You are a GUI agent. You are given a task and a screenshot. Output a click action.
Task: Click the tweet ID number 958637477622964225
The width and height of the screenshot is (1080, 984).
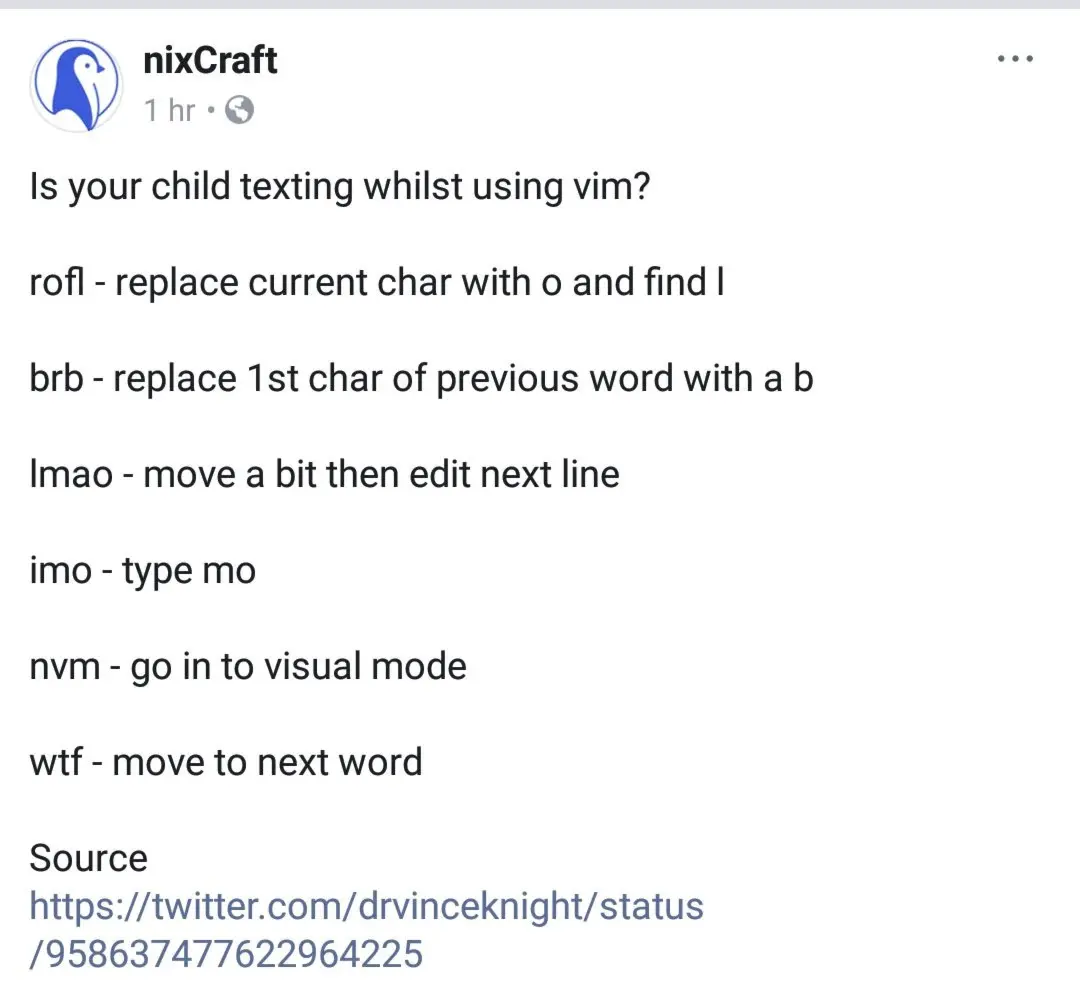[x=226, y=953]
